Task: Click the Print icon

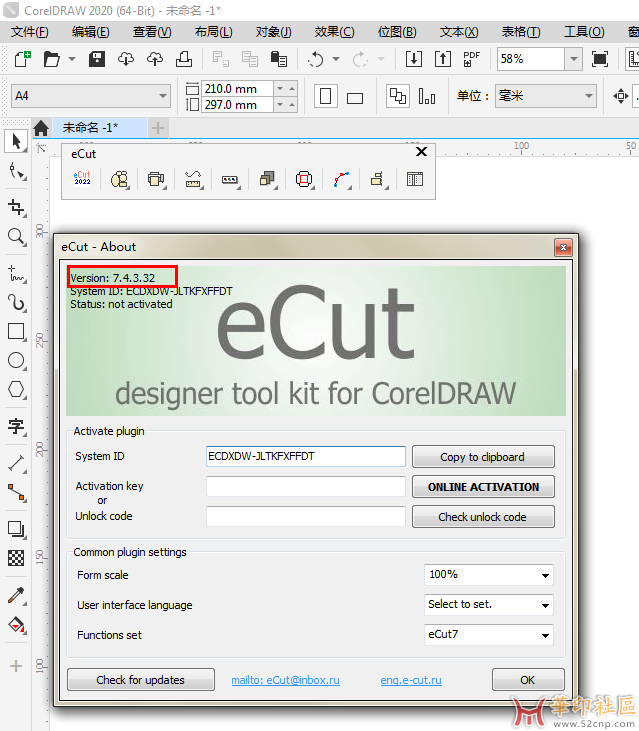Action: click(184, 59)
